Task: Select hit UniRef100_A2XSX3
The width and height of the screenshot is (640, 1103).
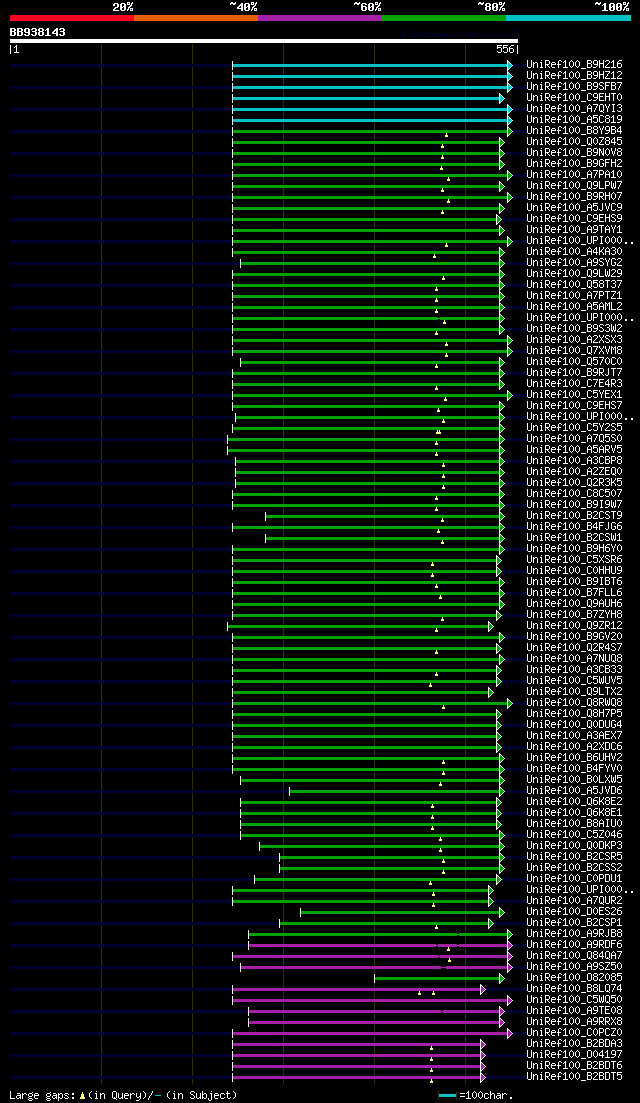Action: coord(574,340)
